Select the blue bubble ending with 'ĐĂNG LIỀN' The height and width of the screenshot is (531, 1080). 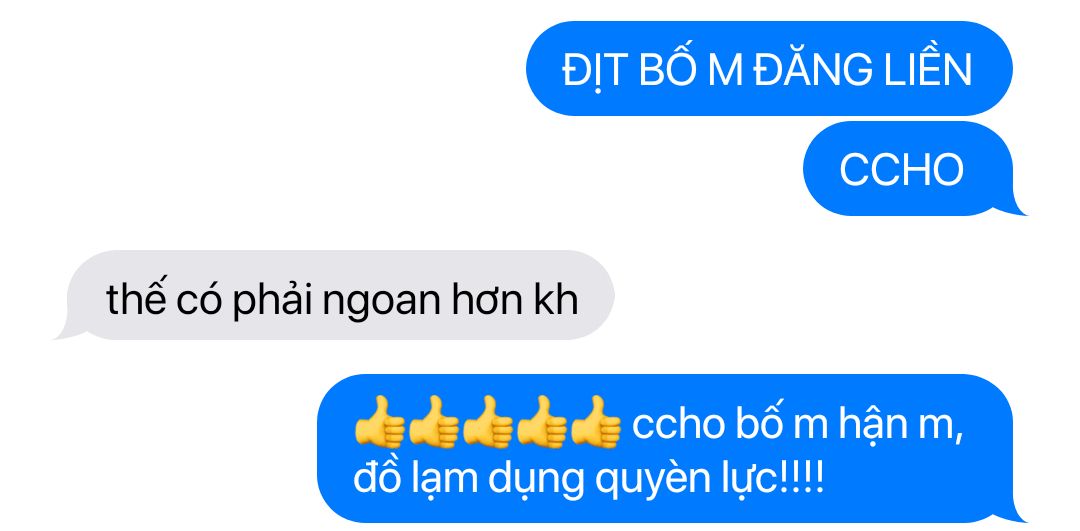click(x=769, y=68)
